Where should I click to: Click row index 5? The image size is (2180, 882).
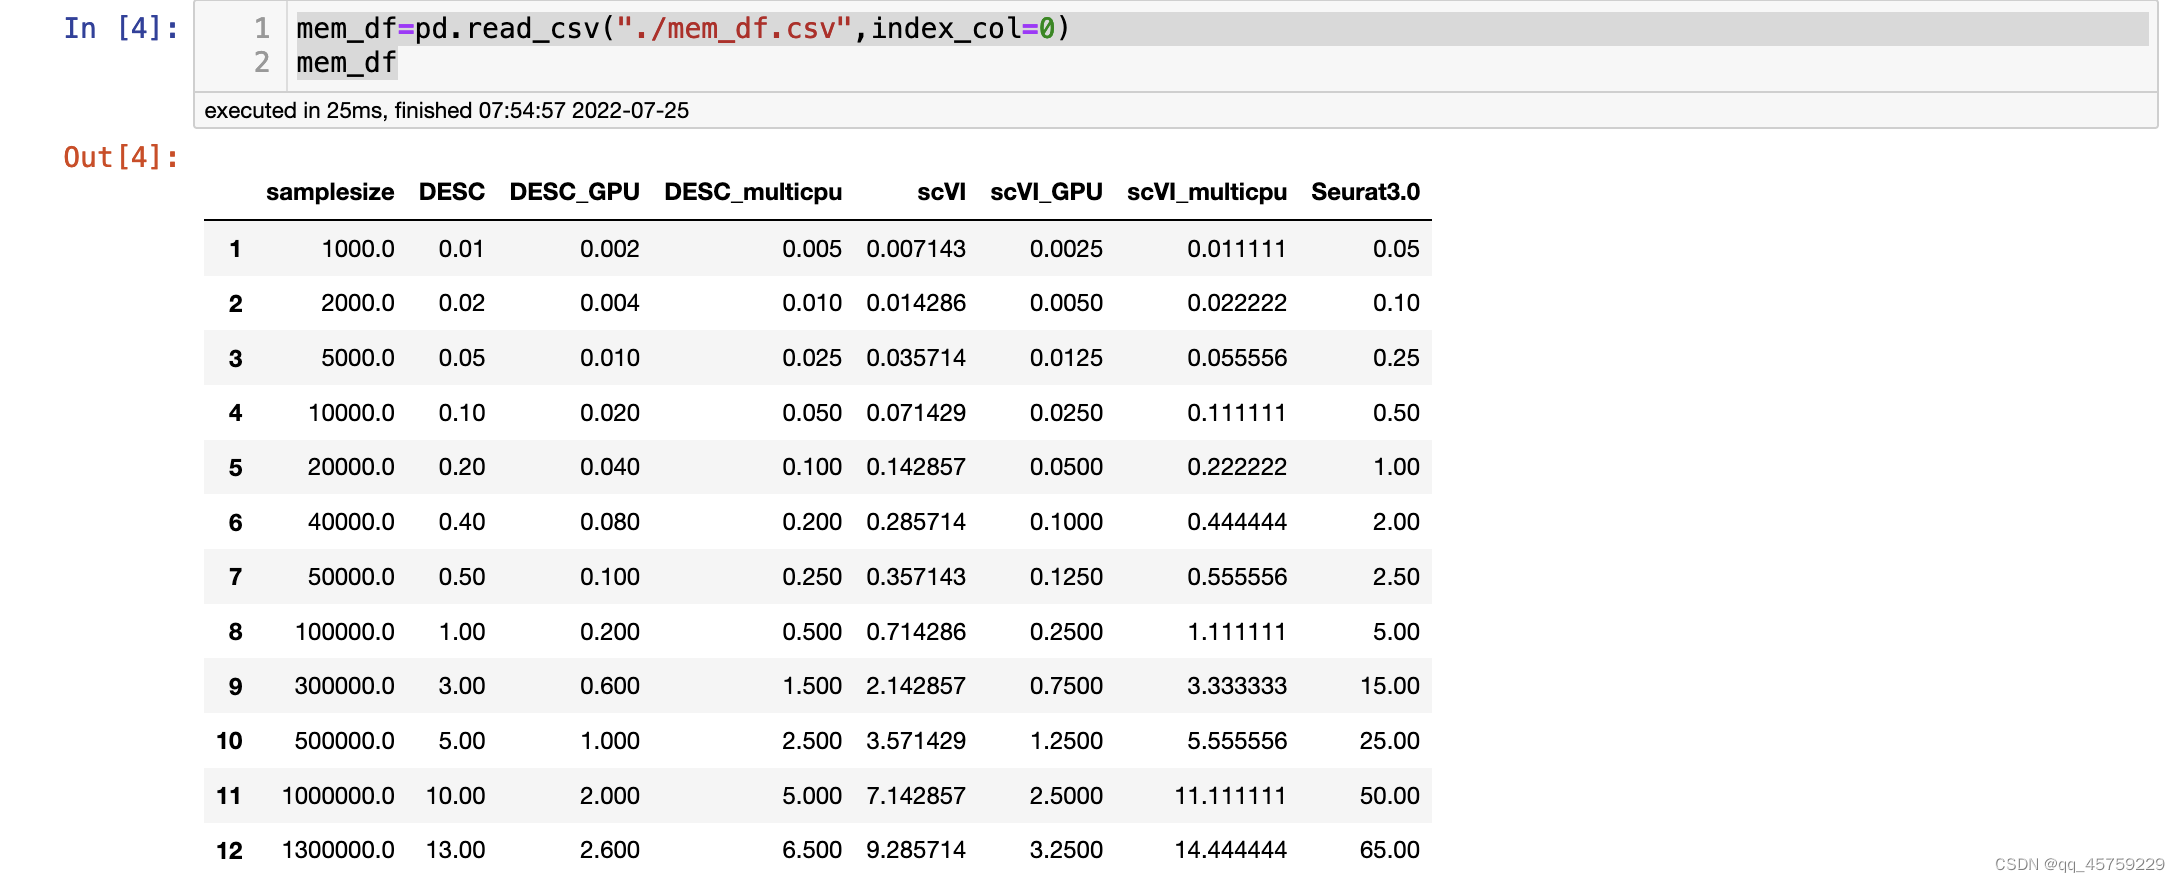235,468
